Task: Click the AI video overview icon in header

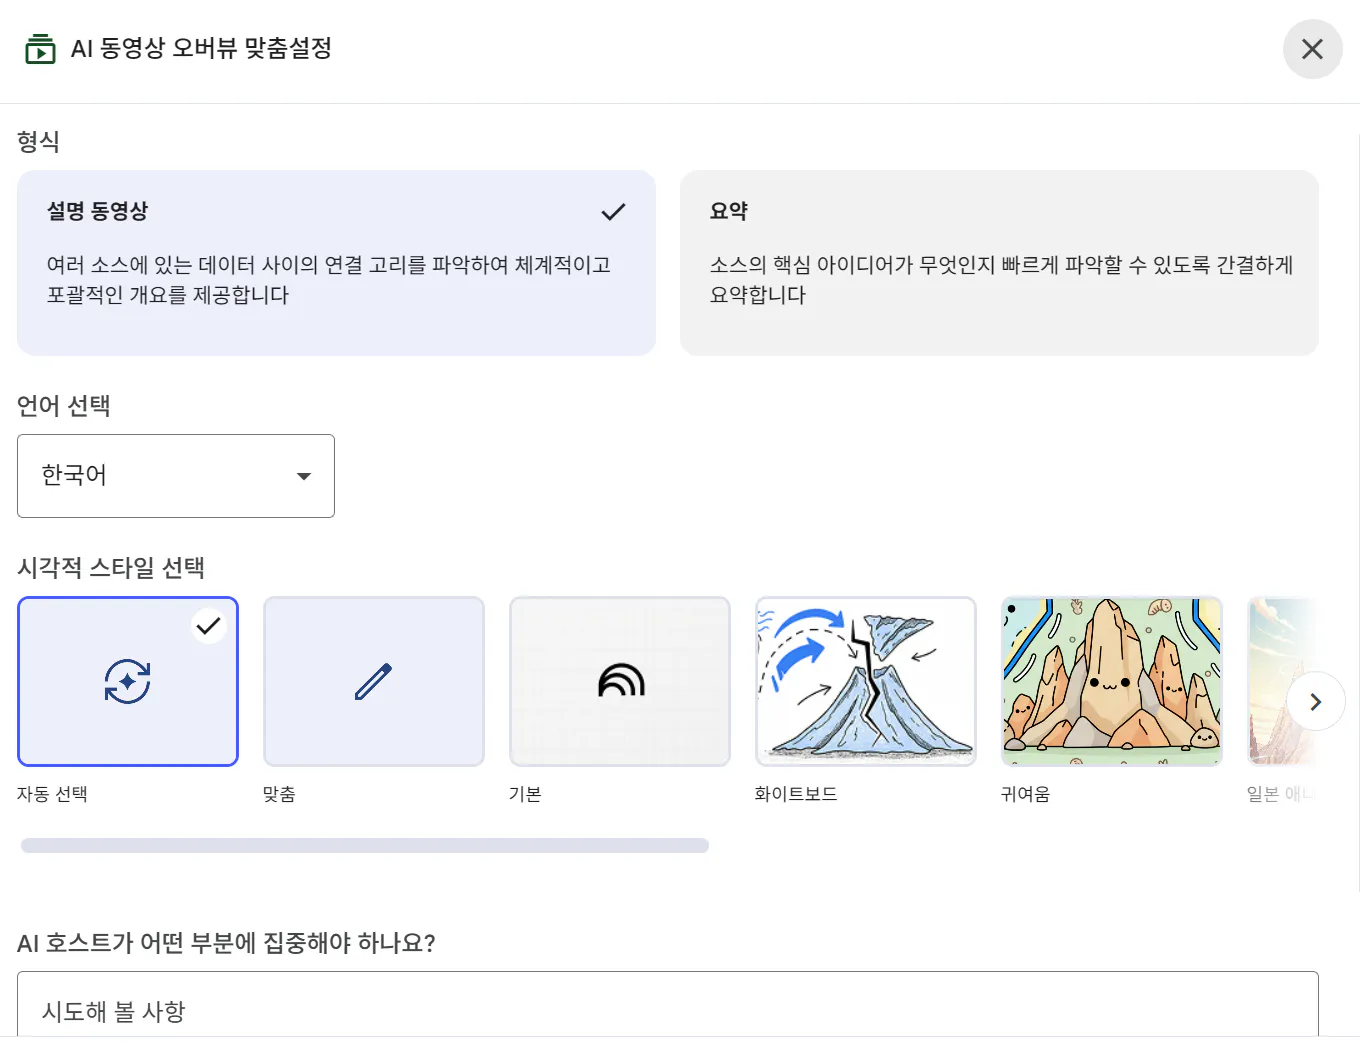Action: 40,49
